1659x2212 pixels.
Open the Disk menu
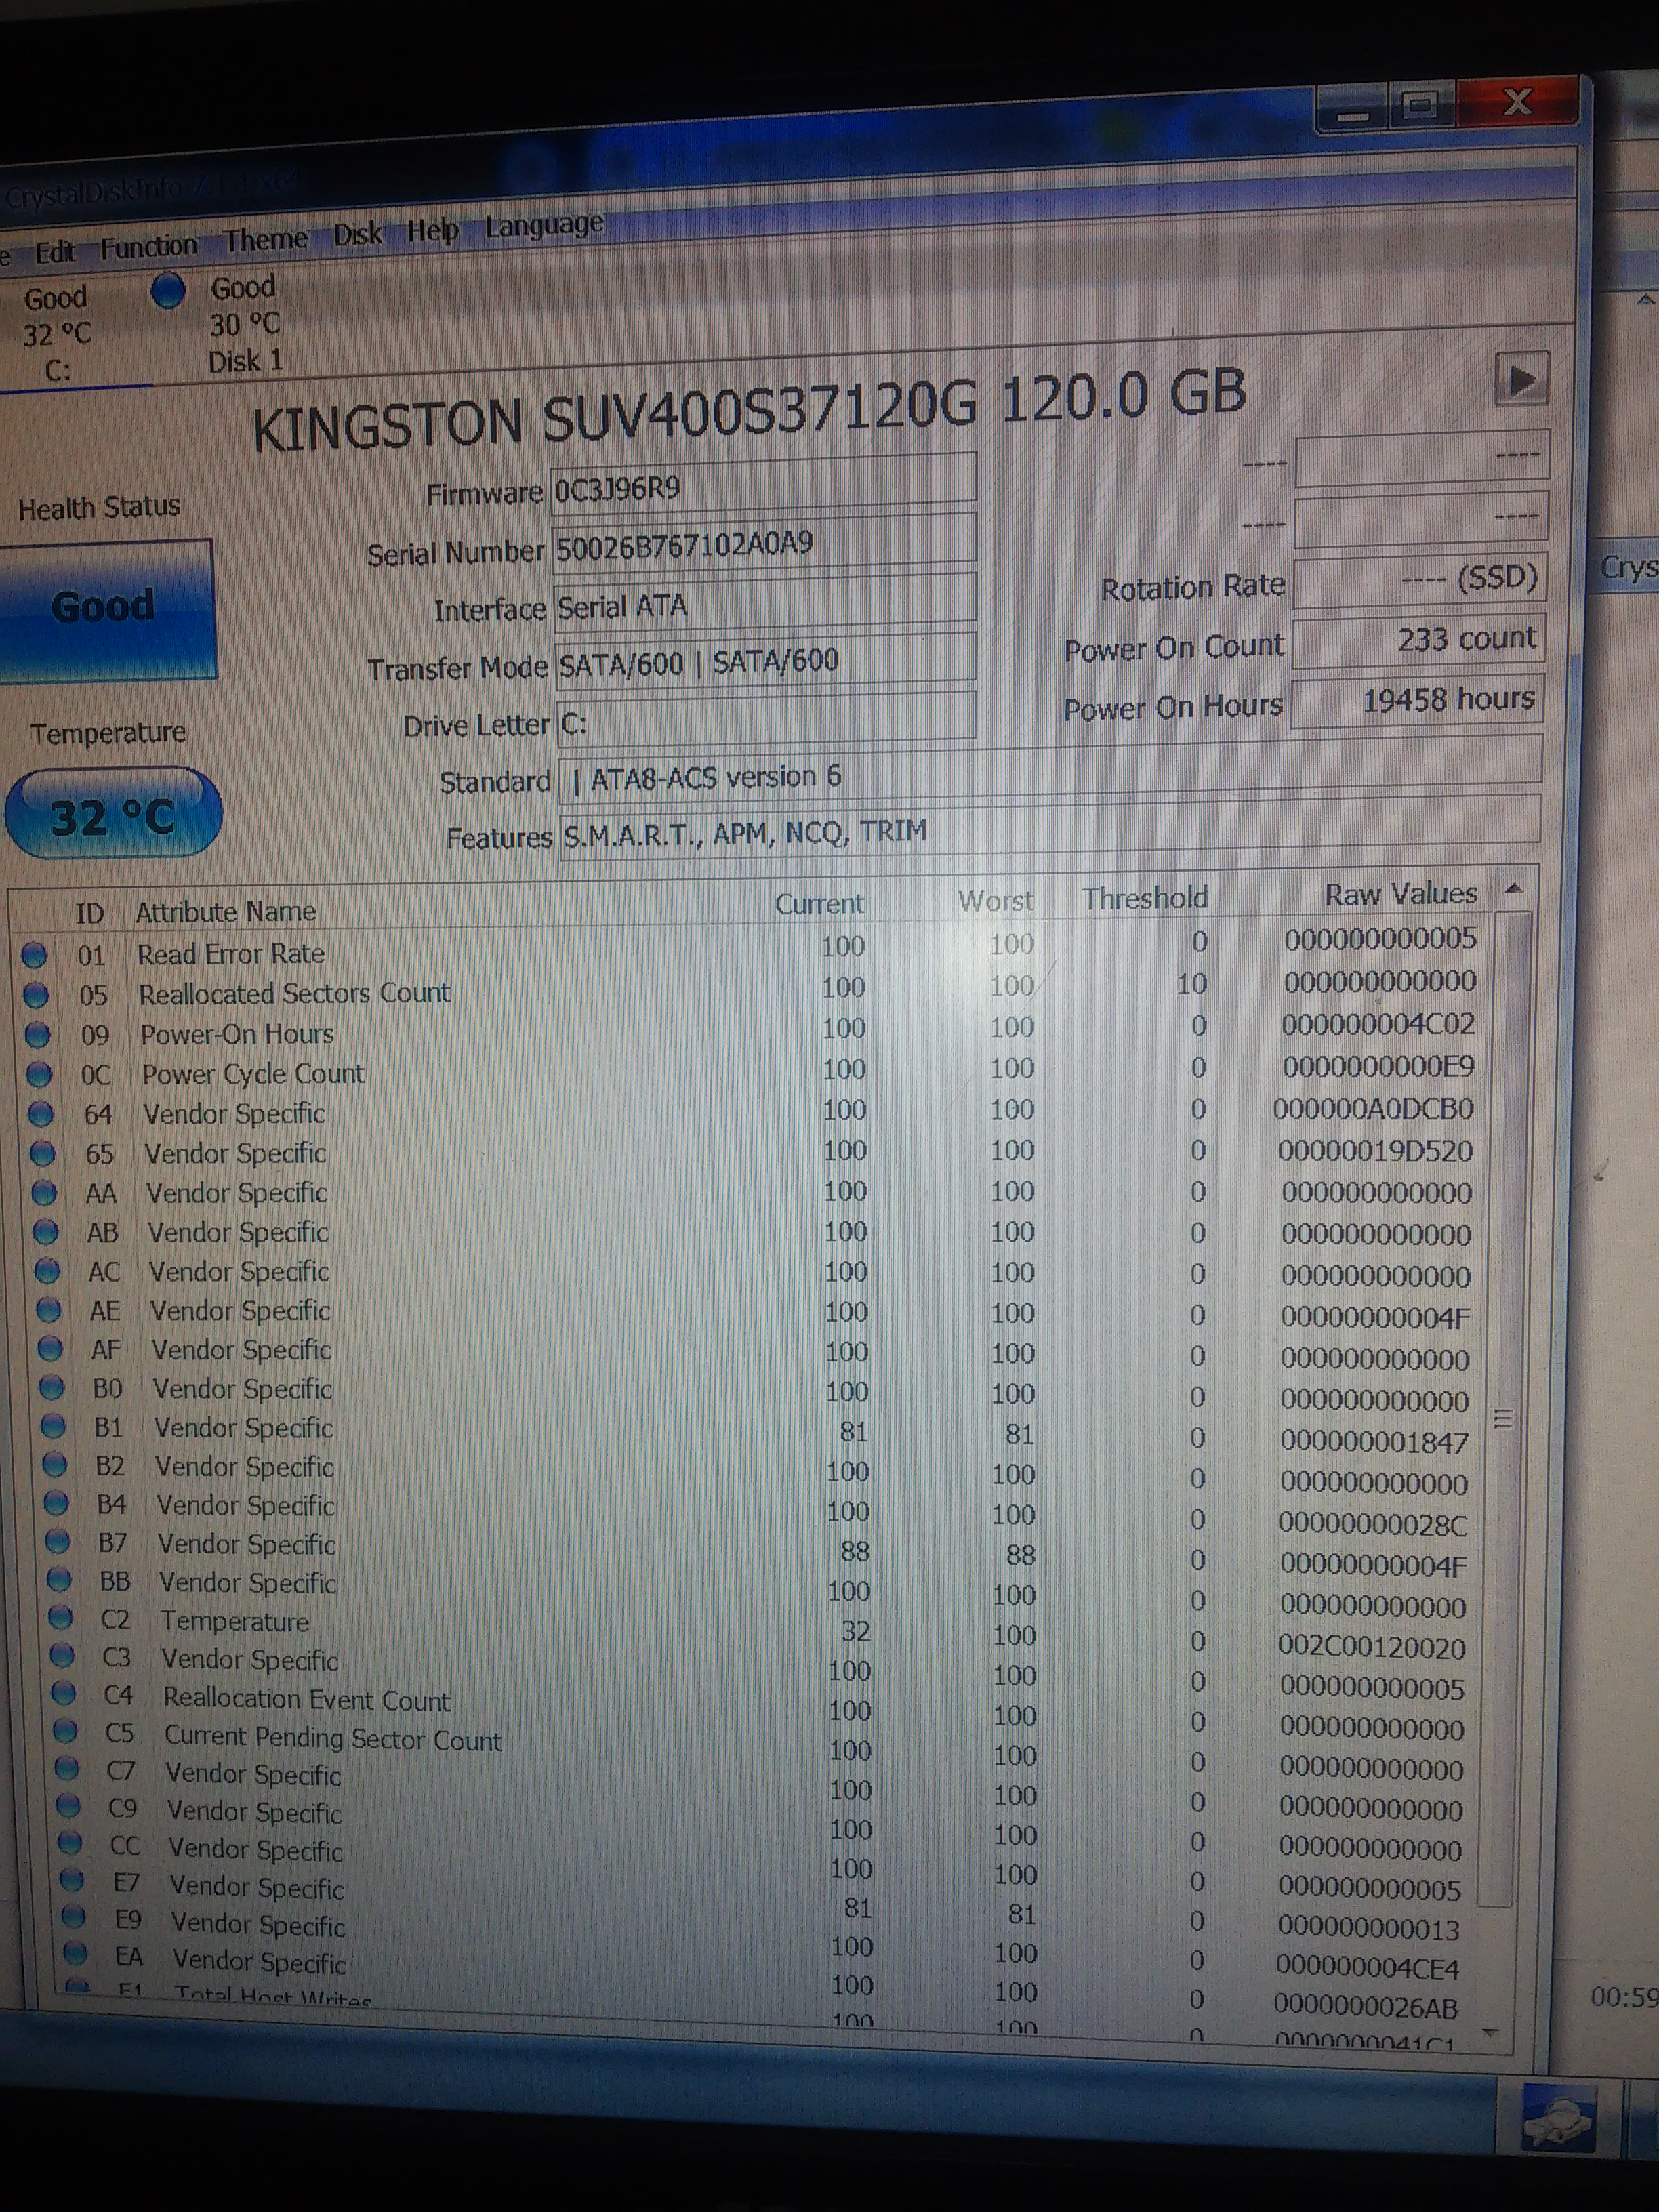point(357,235)
